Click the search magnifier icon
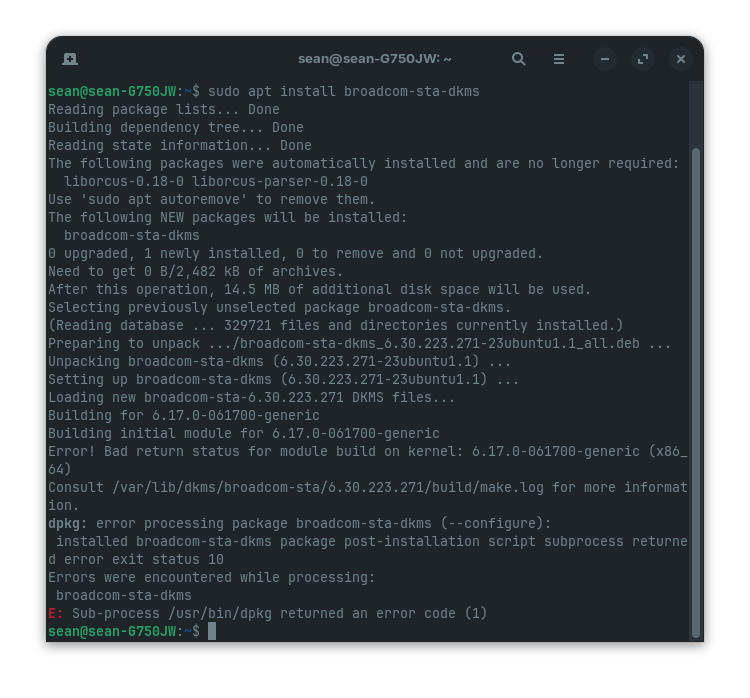Viewport: 750px width, 698px height. 518,59
